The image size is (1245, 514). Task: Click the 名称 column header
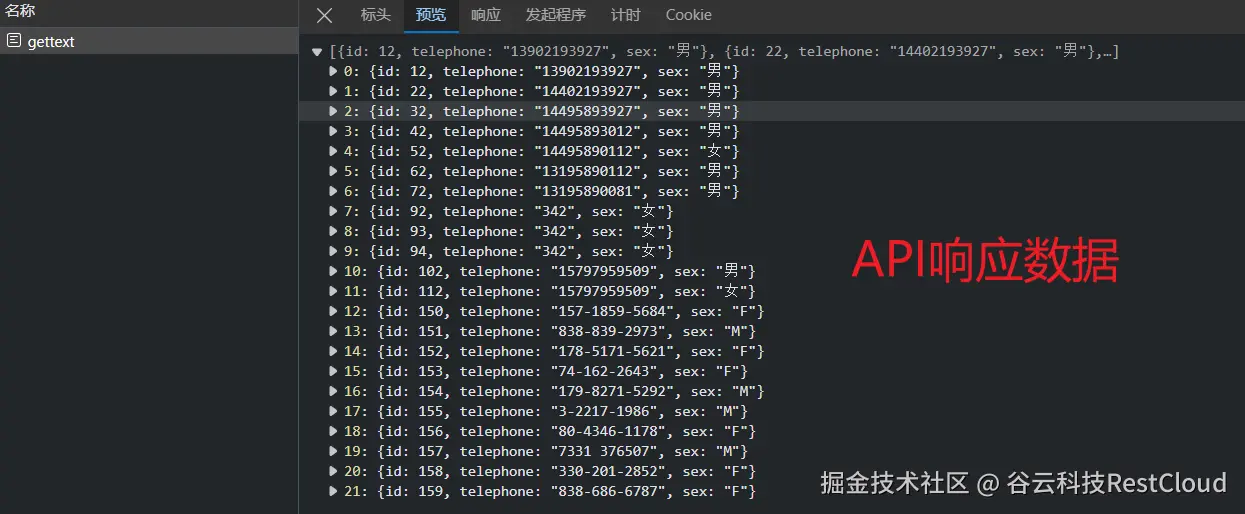tap(20, 11)
